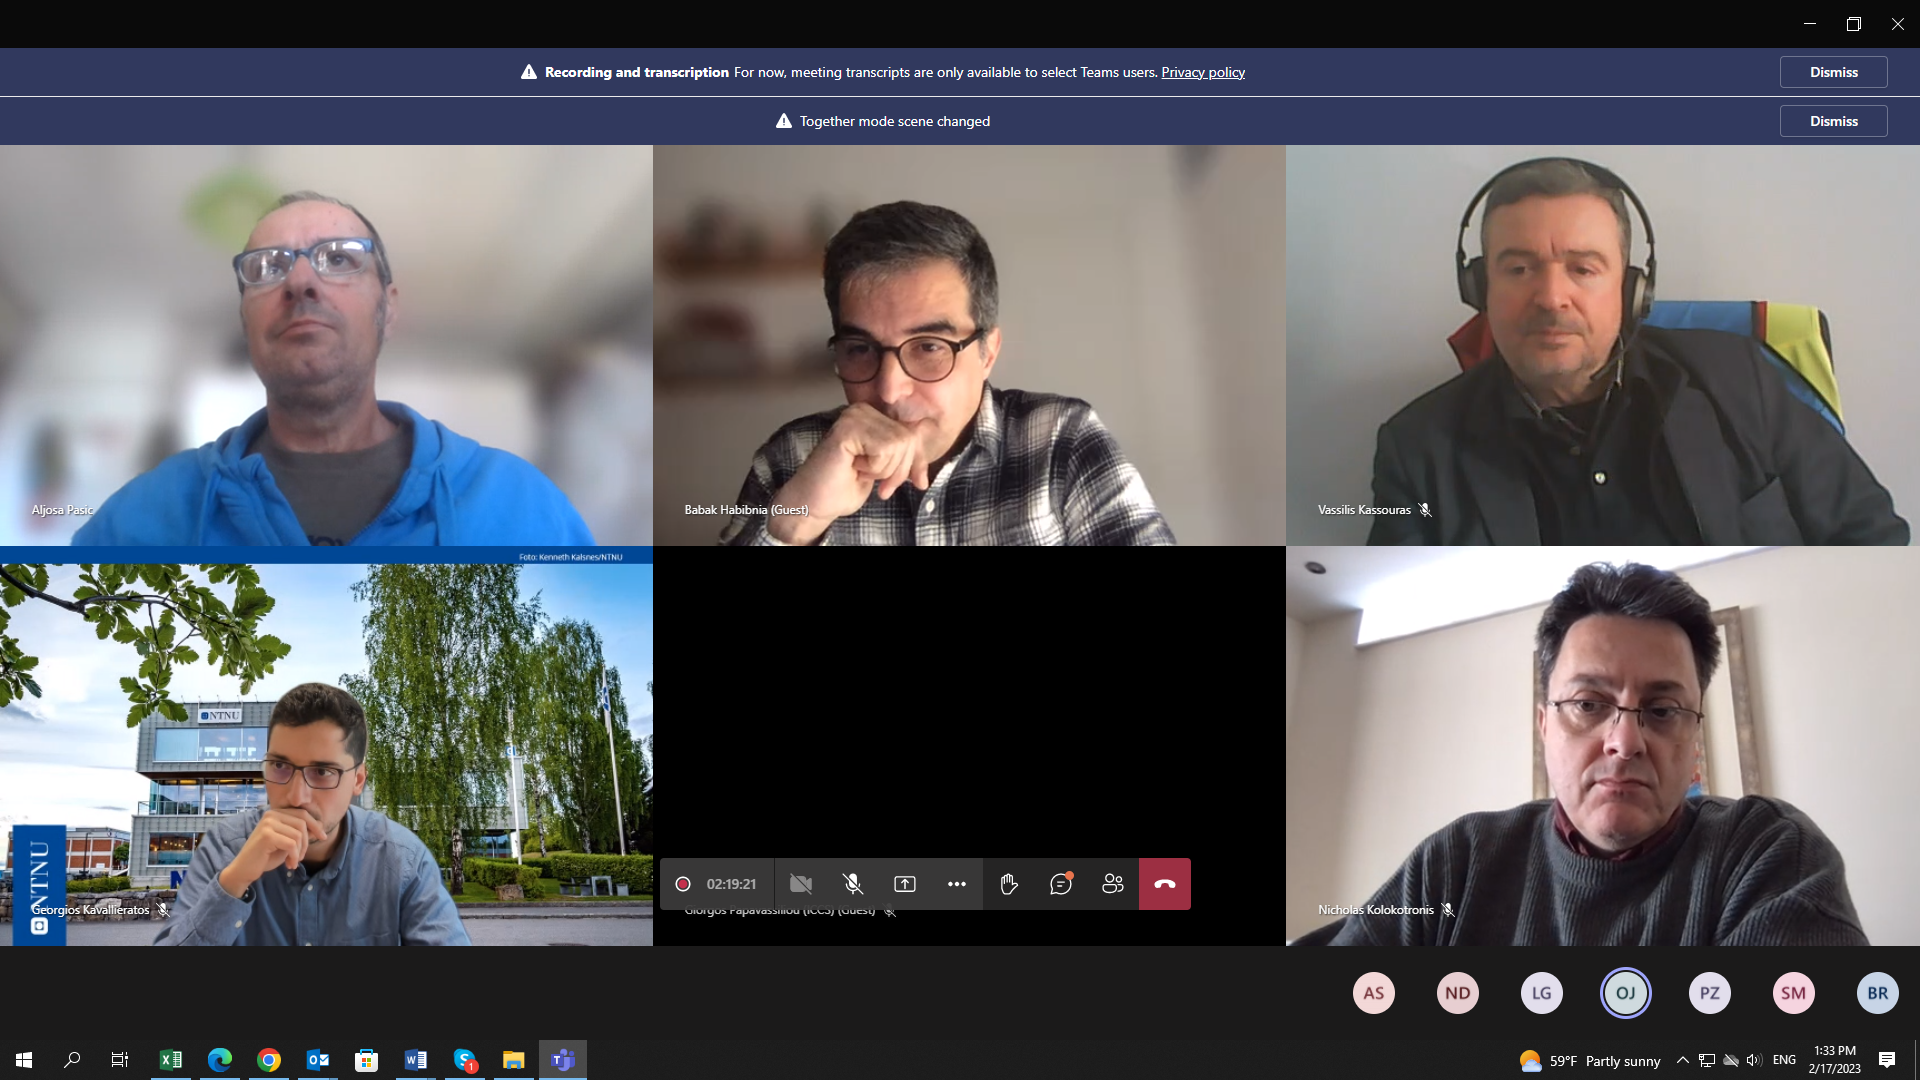Viewport: 1920px width, 1080px height.
Task: Expand hidden system tray icons chevron
Action: [x=1682, y=1060]
